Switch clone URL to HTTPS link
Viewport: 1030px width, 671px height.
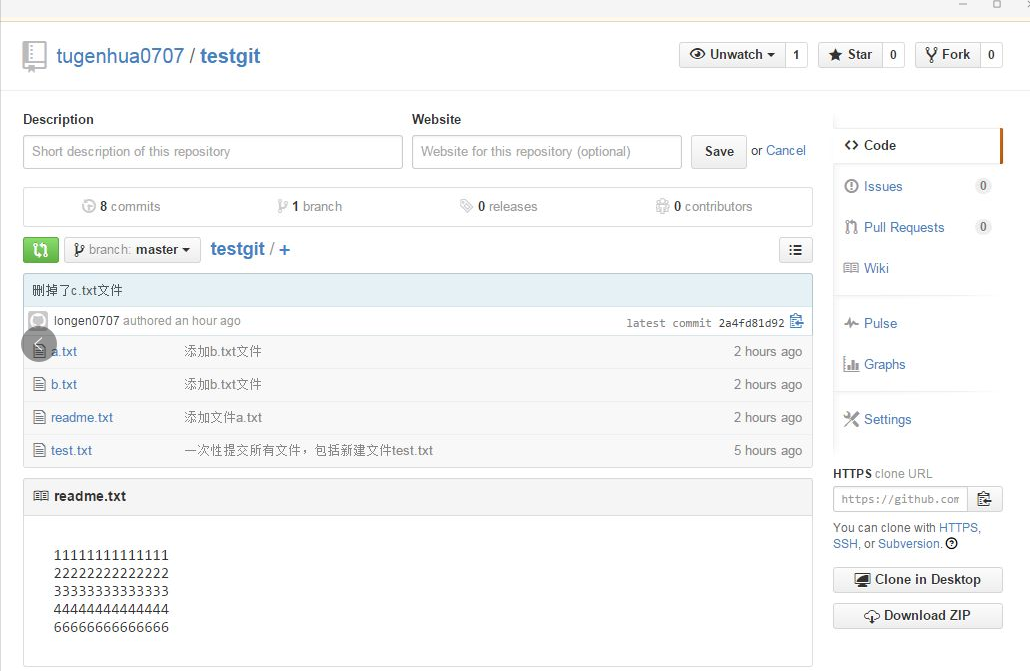[958, 528]
